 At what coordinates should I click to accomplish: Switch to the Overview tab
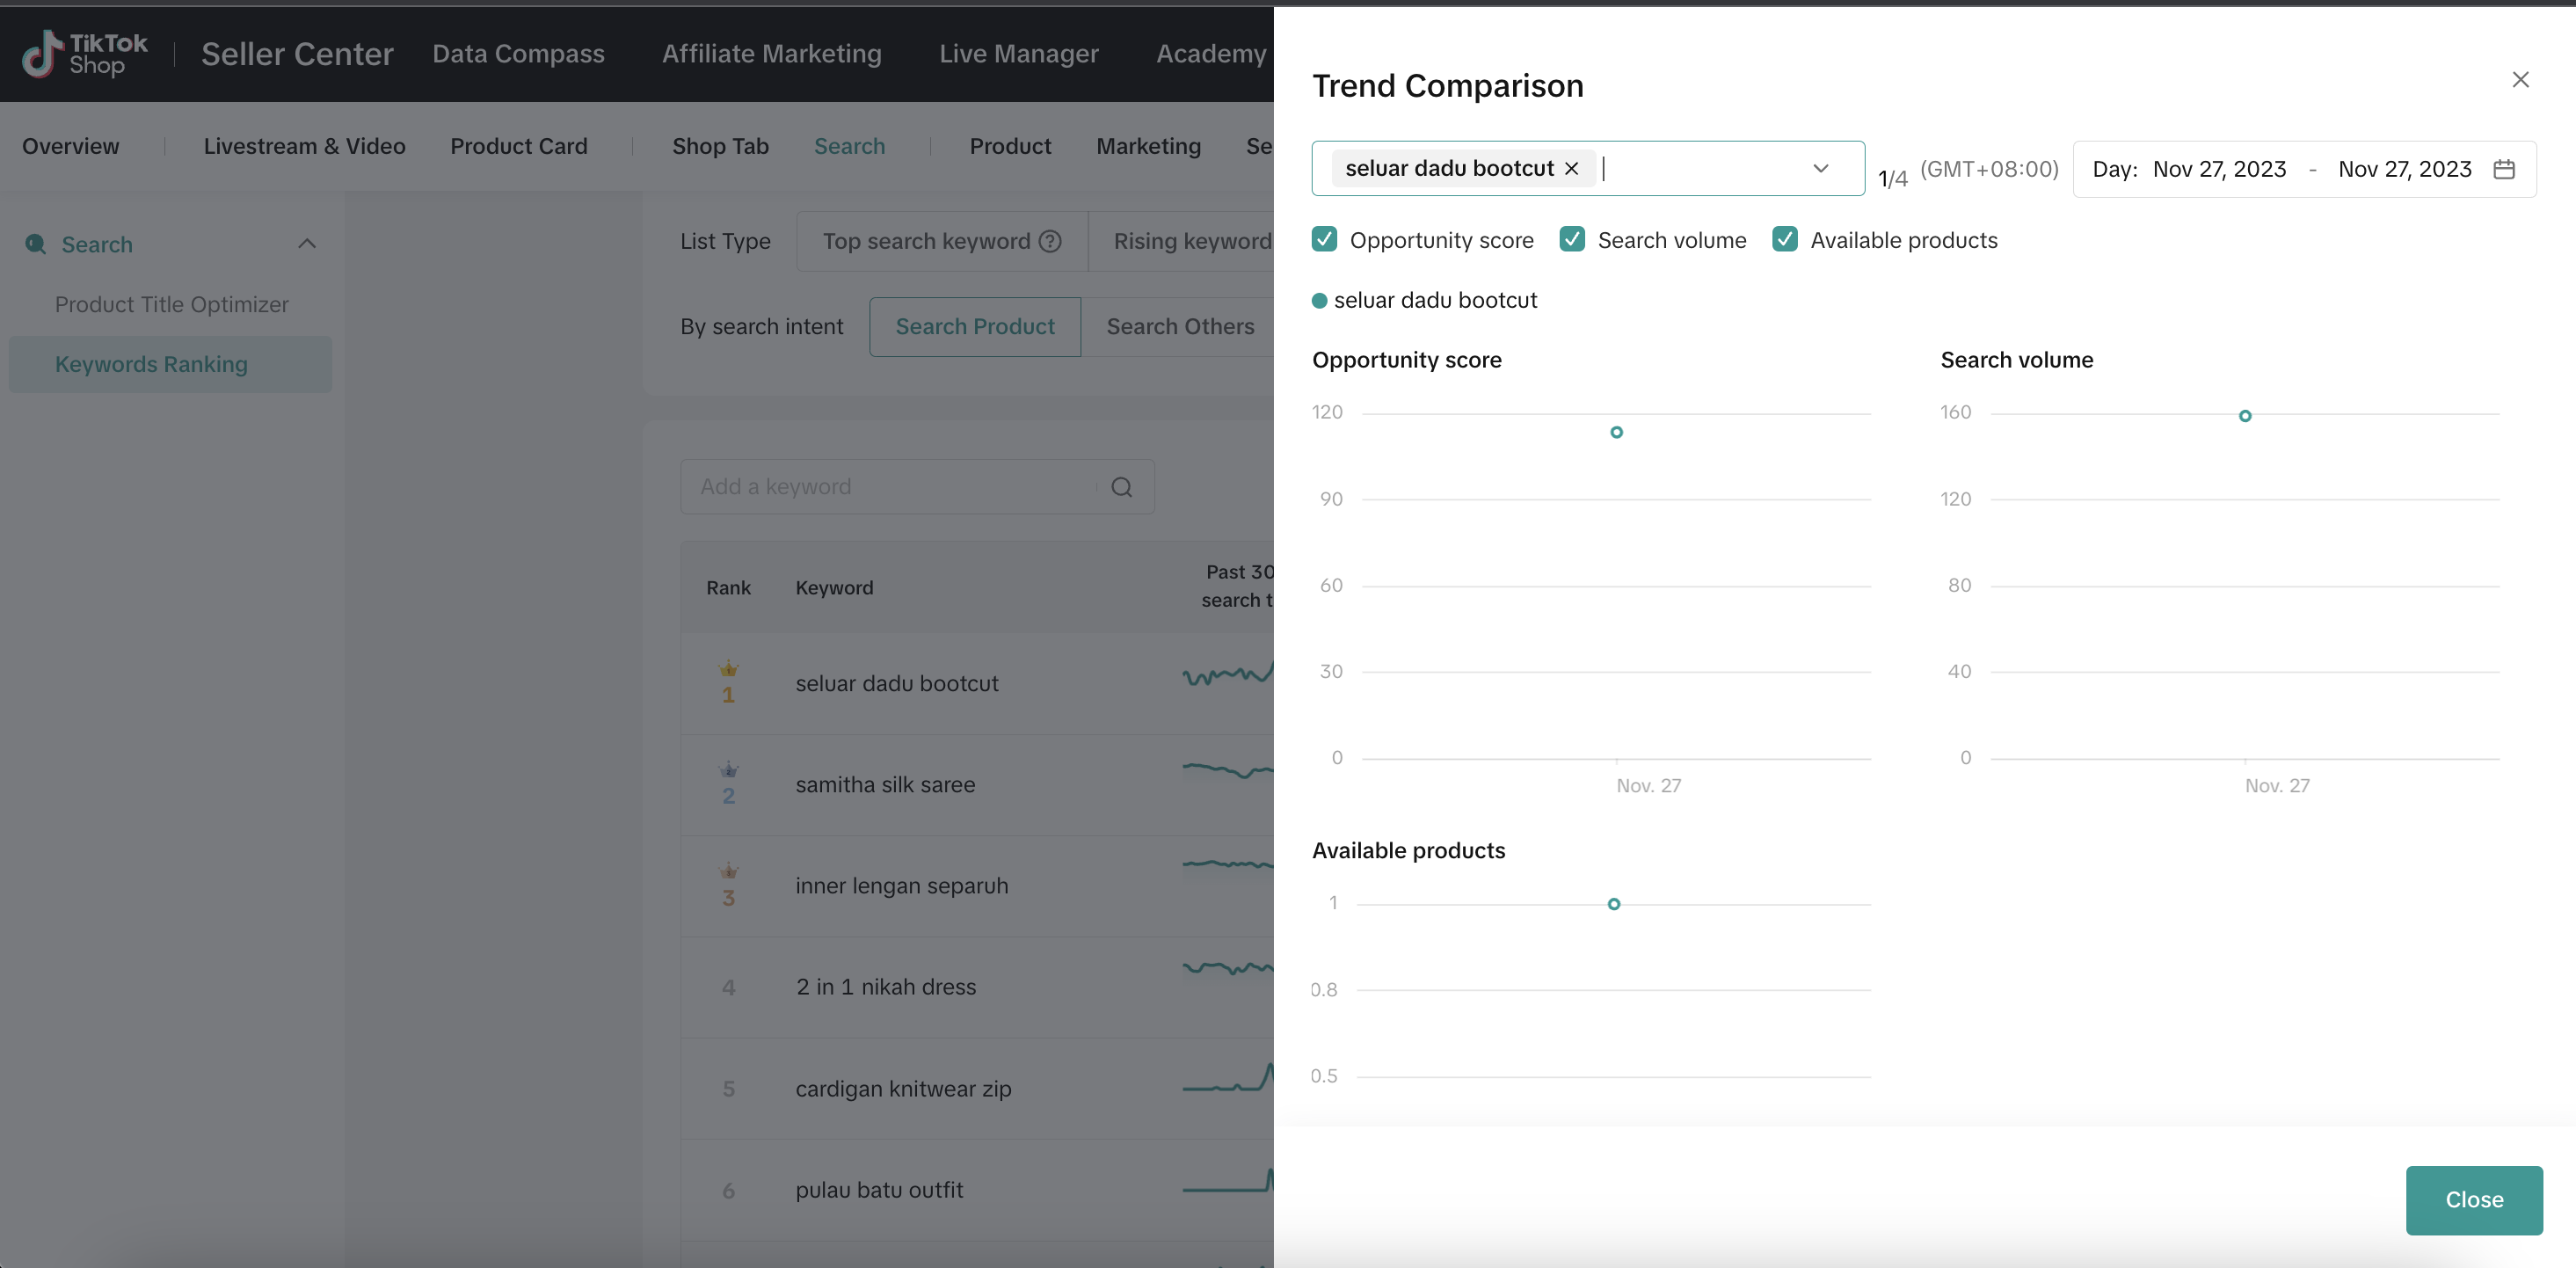70,146
